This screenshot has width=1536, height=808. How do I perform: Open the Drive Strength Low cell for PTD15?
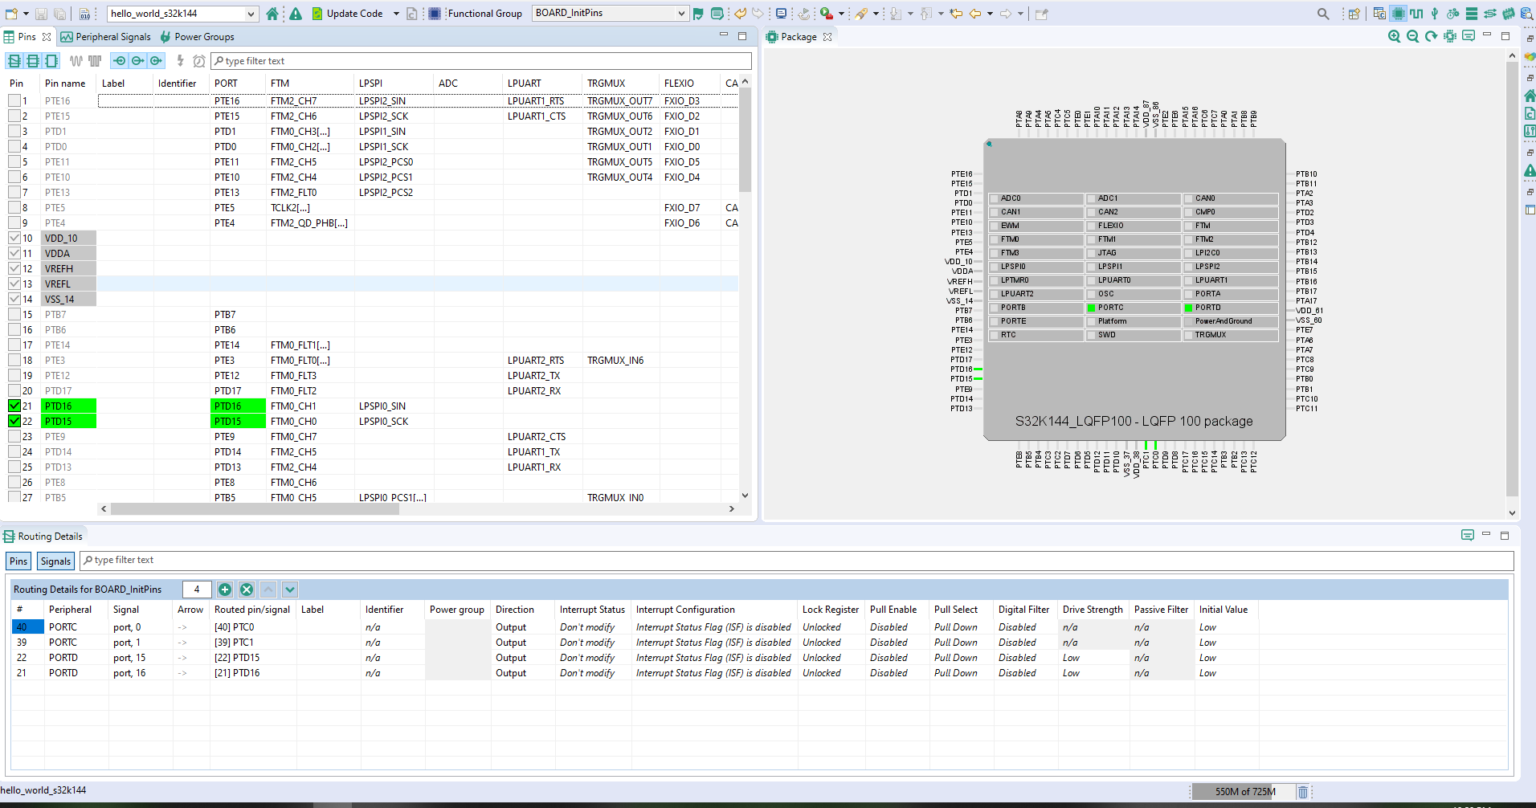pos(1093,657)
